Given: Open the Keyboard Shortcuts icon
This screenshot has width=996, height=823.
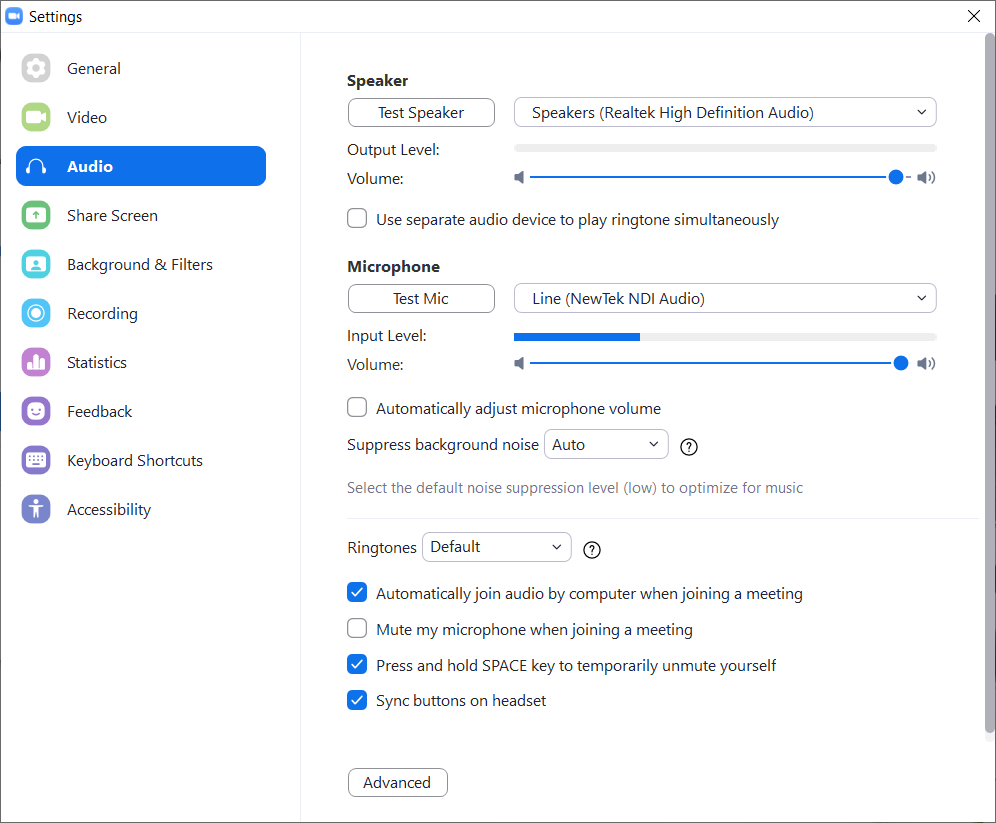Looking at the screenshot, I should pos(36,460).
